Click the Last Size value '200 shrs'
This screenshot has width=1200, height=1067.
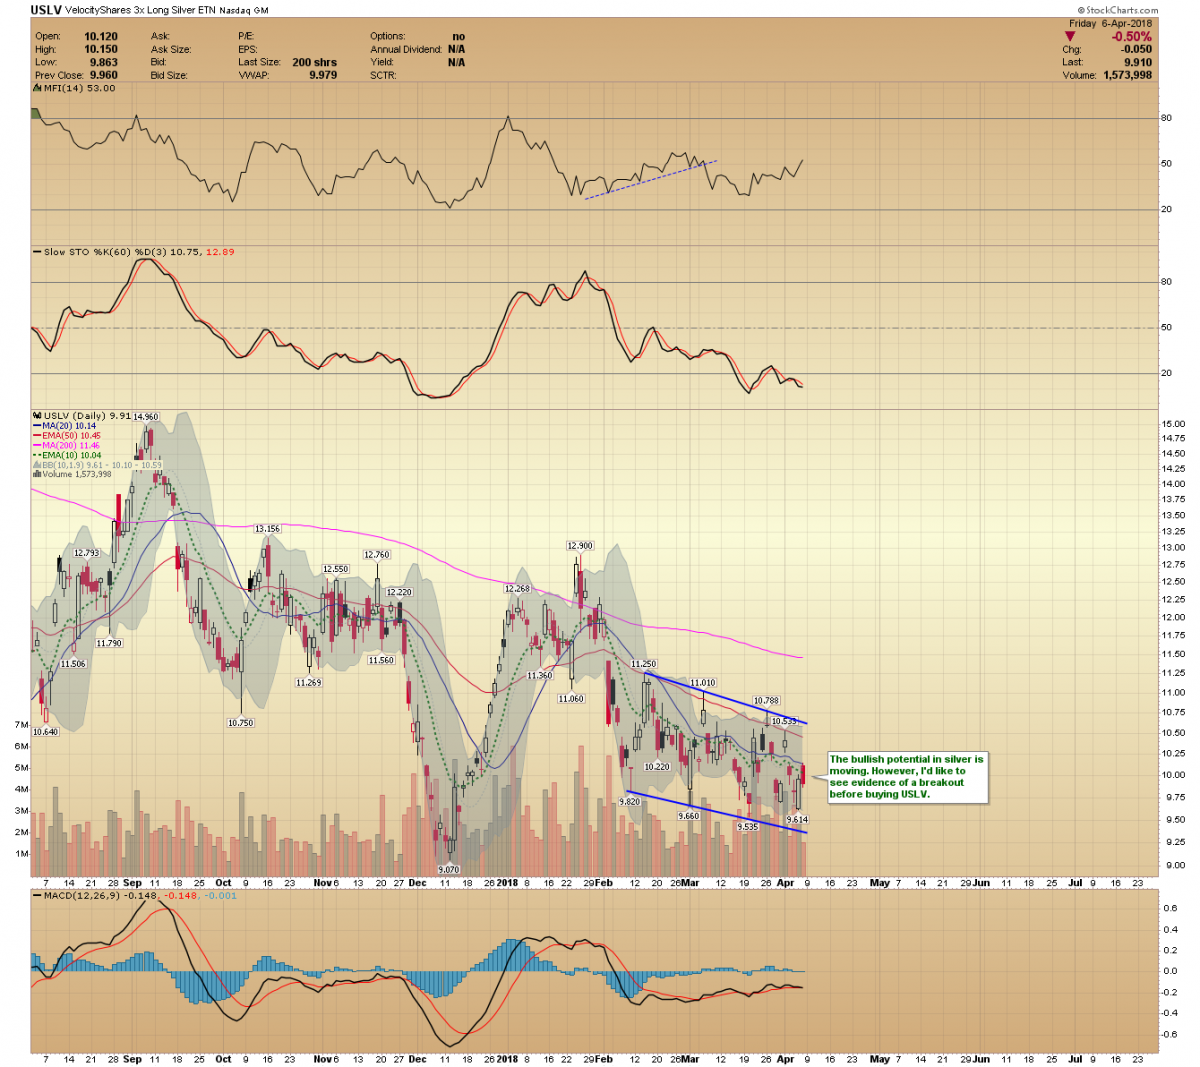[315, 62]
